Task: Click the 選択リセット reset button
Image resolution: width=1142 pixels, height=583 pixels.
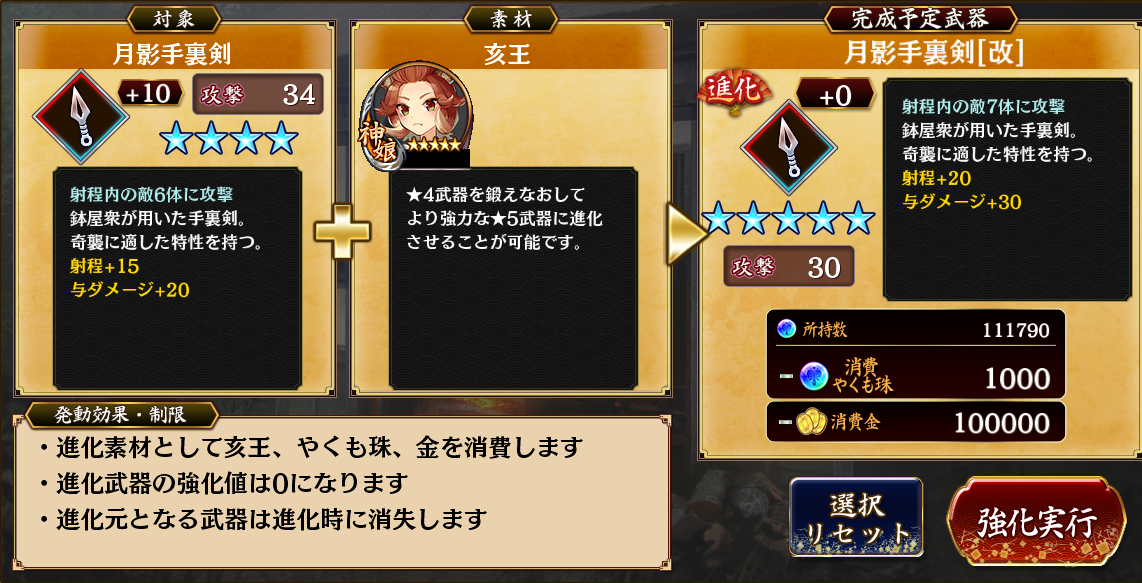Action: click(856, 517)
